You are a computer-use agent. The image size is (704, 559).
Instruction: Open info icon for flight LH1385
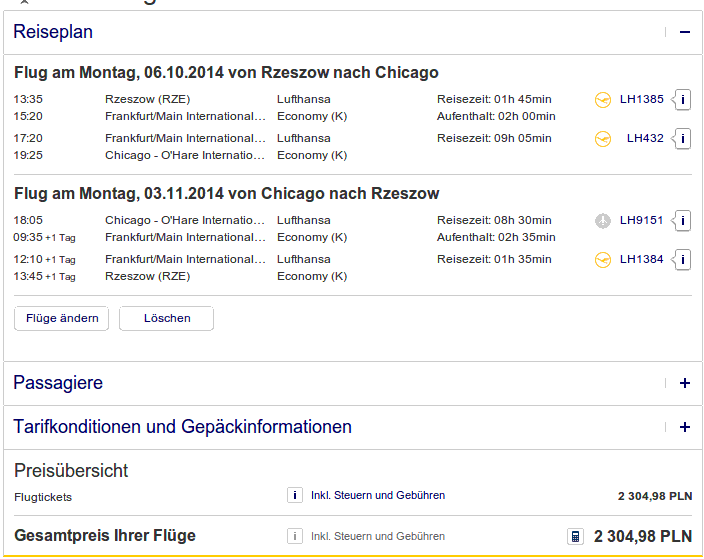(682, 99)
